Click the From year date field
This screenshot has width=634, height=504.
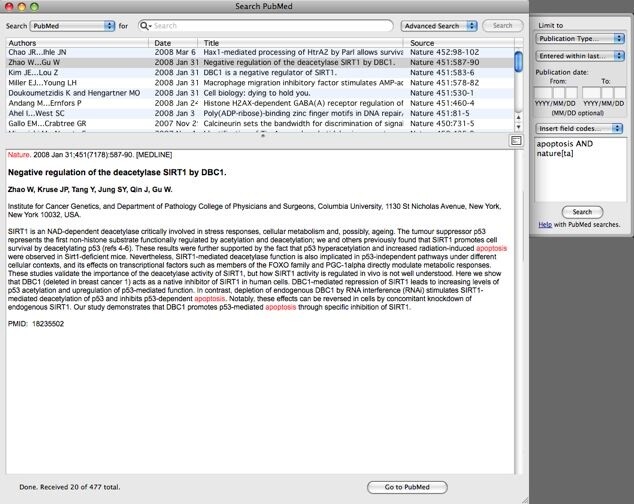pyautogui.click(x=543, y=93)
